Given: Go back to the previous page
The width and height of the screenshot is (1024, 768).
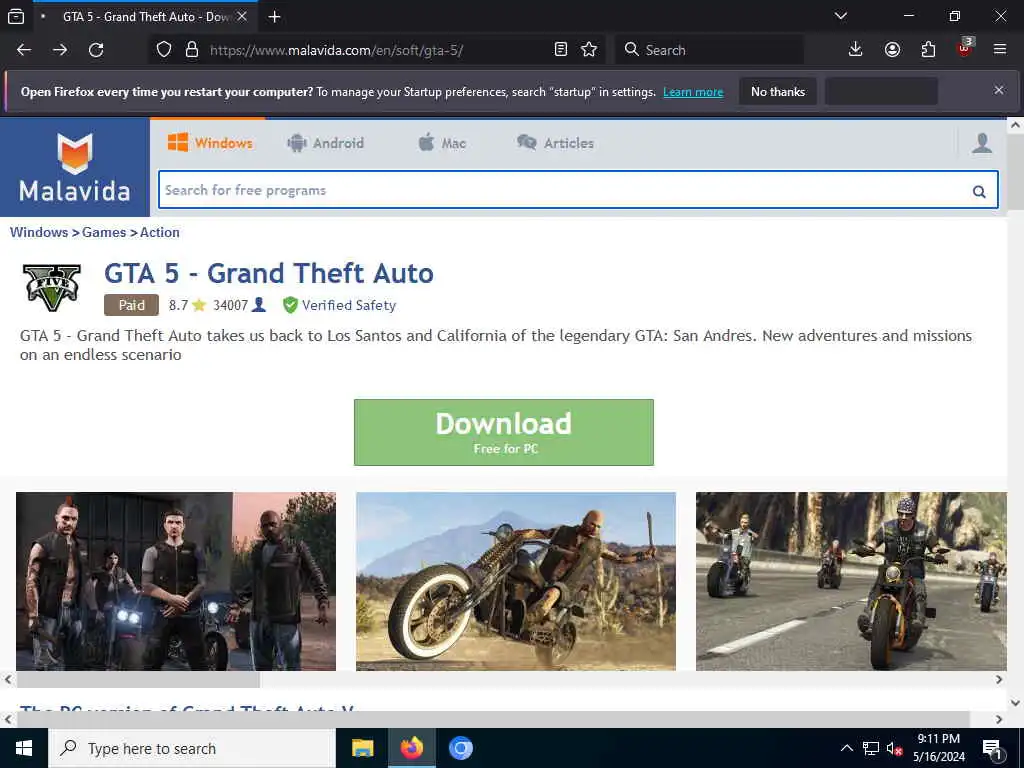Looking at the screenshot, I should coord(24,50).
